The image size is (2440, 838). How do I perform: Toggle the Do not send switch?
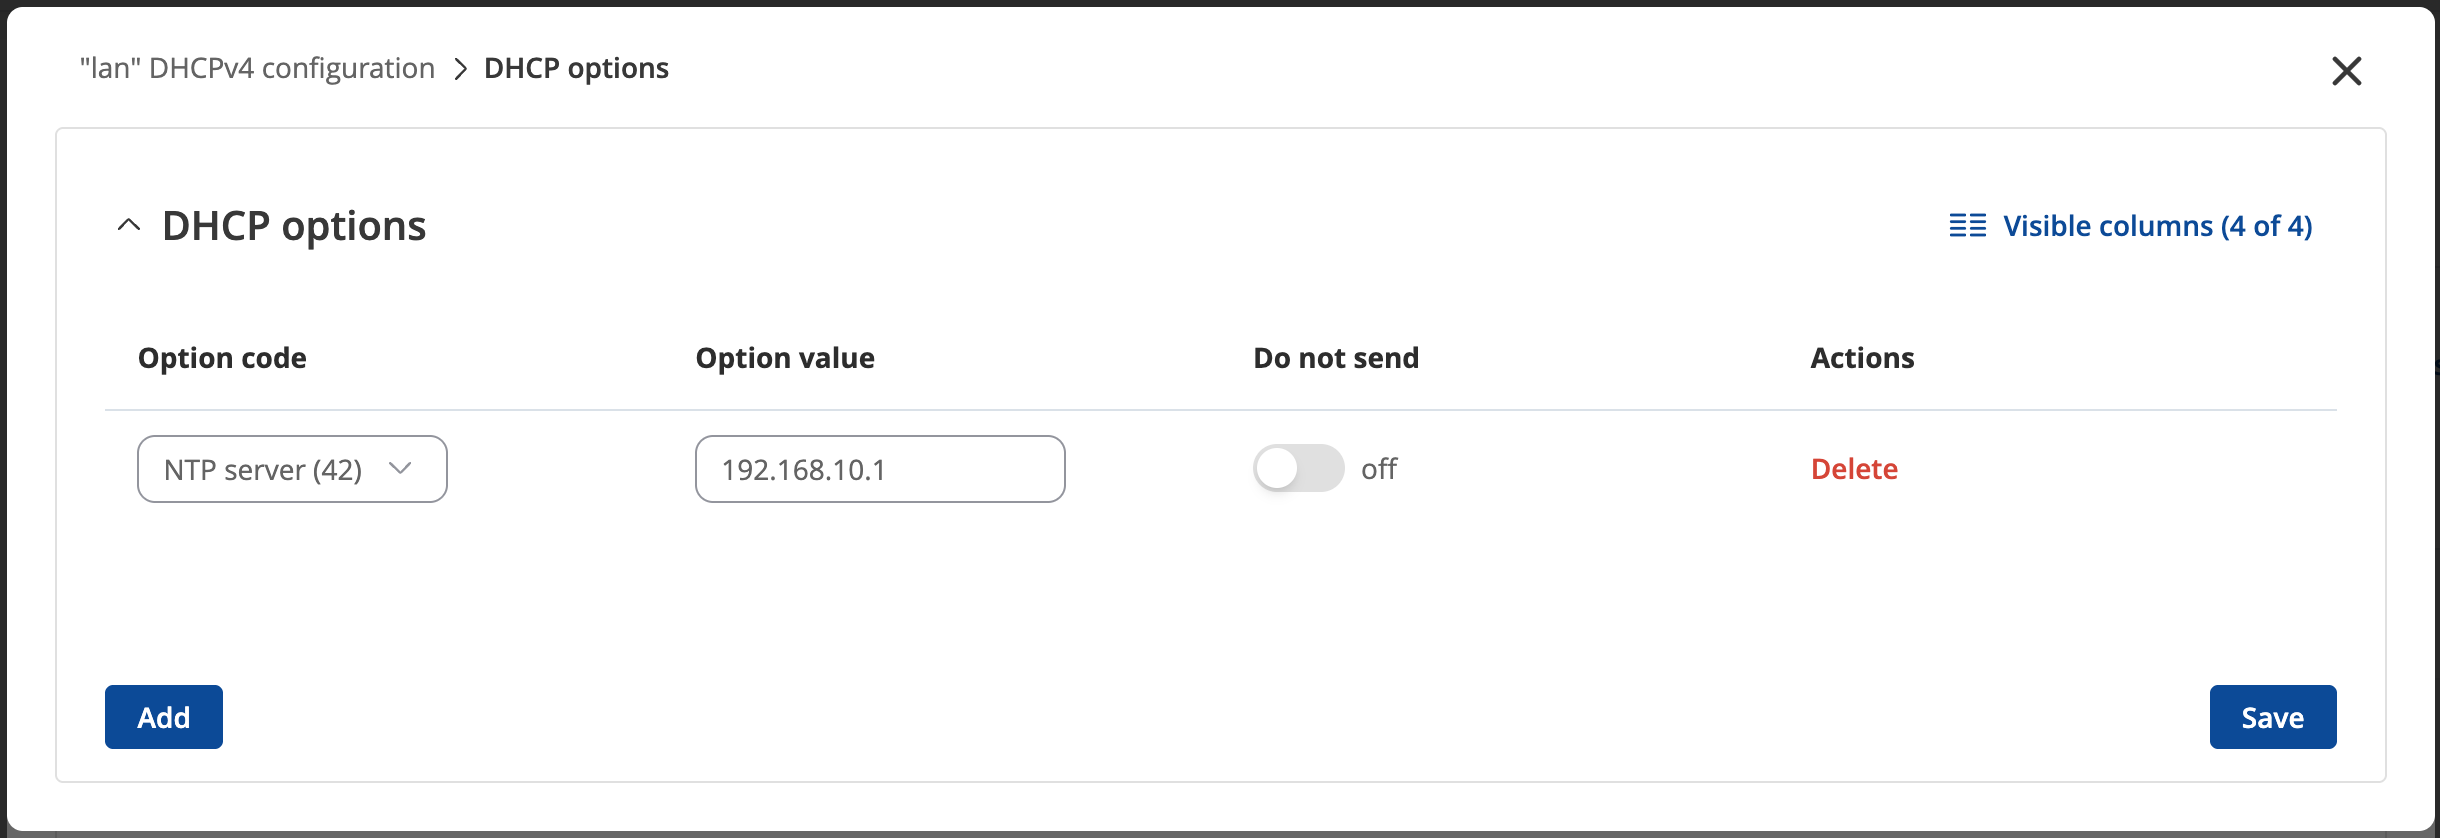pyautogui.click(x=1298, y=468)
